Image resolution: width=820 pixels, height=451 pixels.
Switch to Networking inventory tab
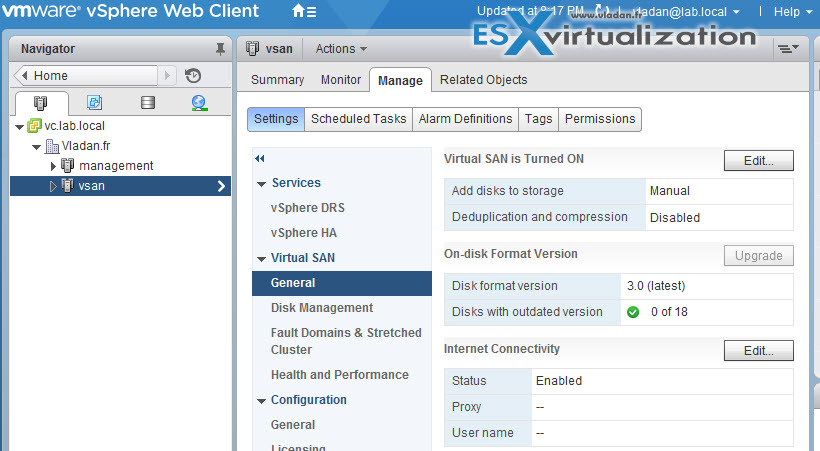pyautogui.click(x=199, y=103)
